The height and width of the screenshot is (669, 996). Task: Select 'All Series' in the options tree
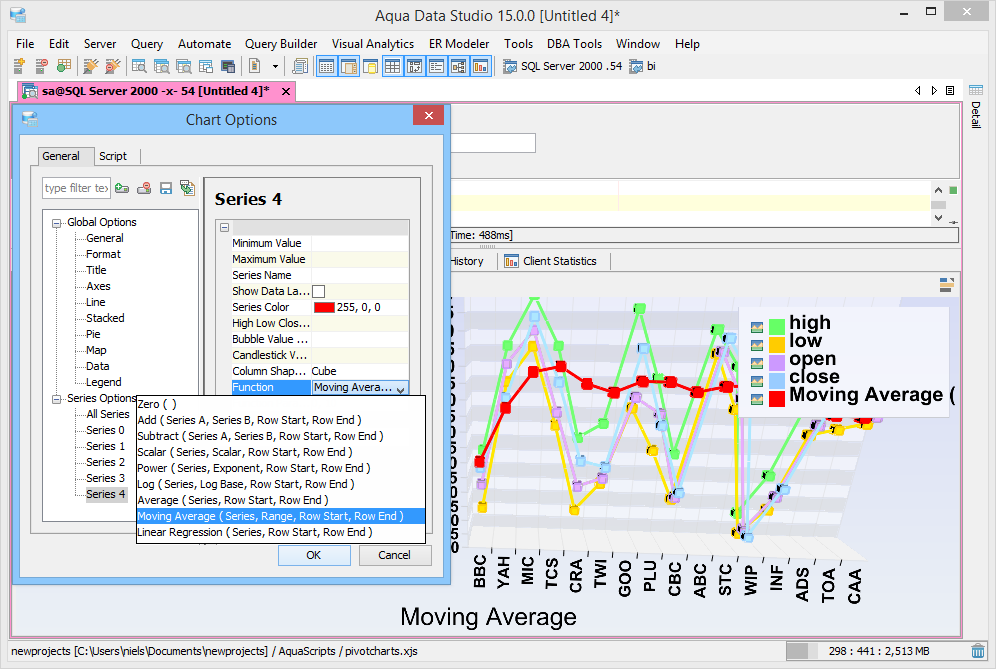pos(107,414)
